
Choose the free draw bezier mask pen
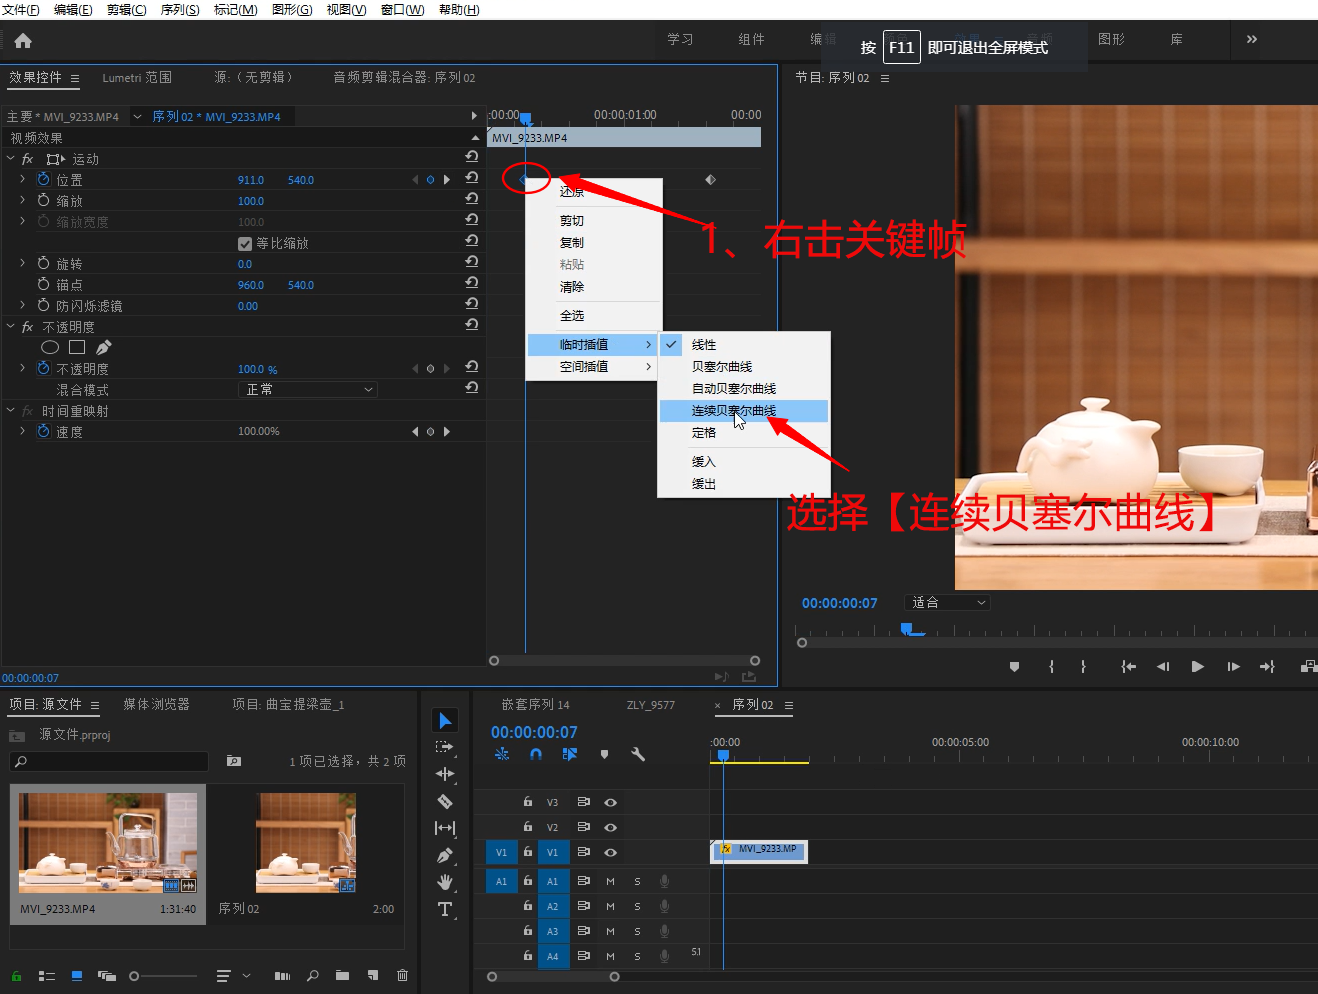(x=103, y=348)
